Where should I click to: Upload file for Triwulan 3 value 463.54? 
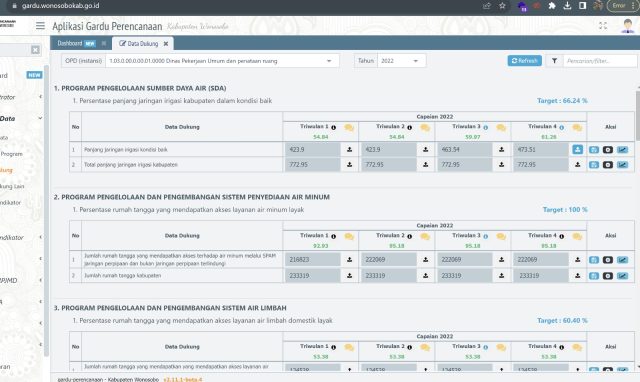(502, 150)
